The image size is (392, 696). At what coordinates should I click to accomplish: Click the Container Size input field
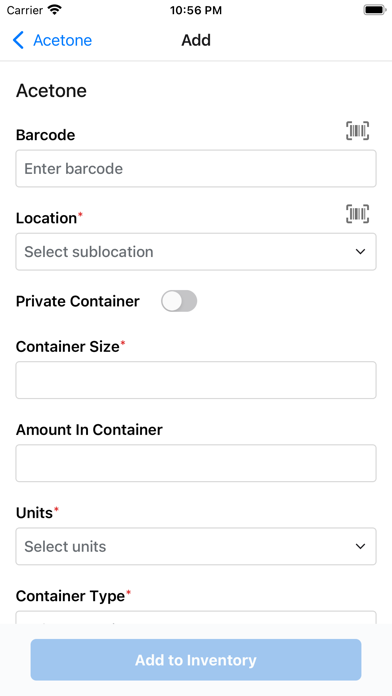pyautogui.click(x=196, y=380)
